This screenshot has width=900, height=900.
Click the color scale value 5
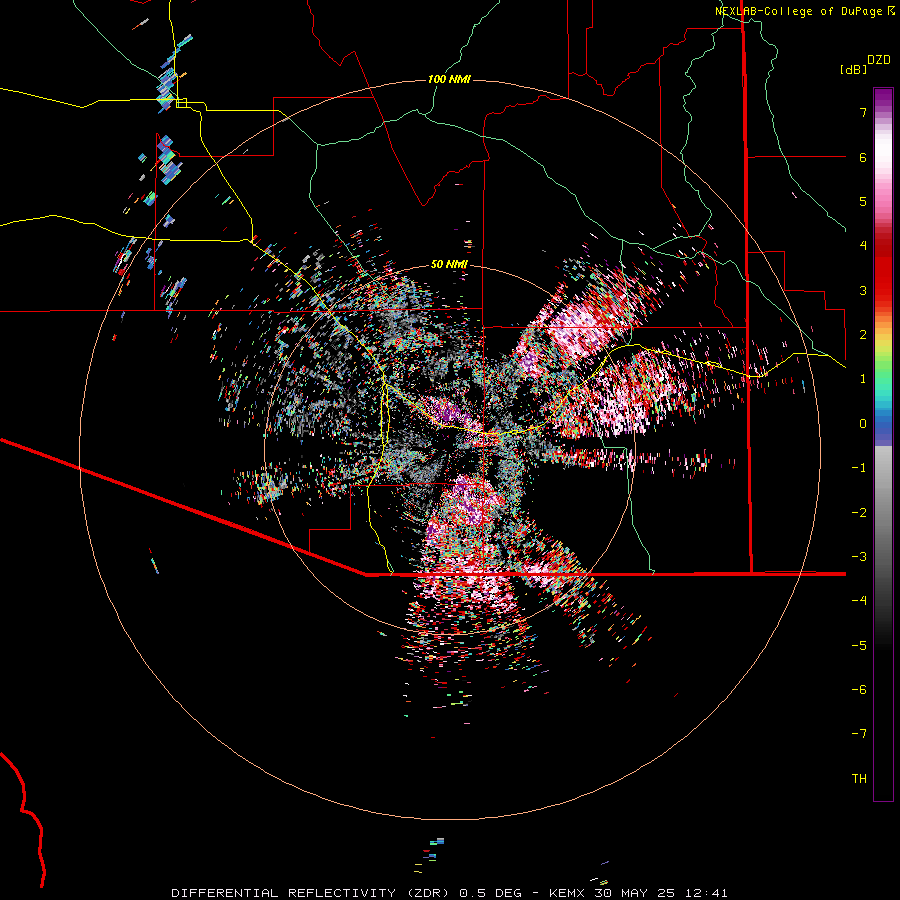[x=863, y=201]
